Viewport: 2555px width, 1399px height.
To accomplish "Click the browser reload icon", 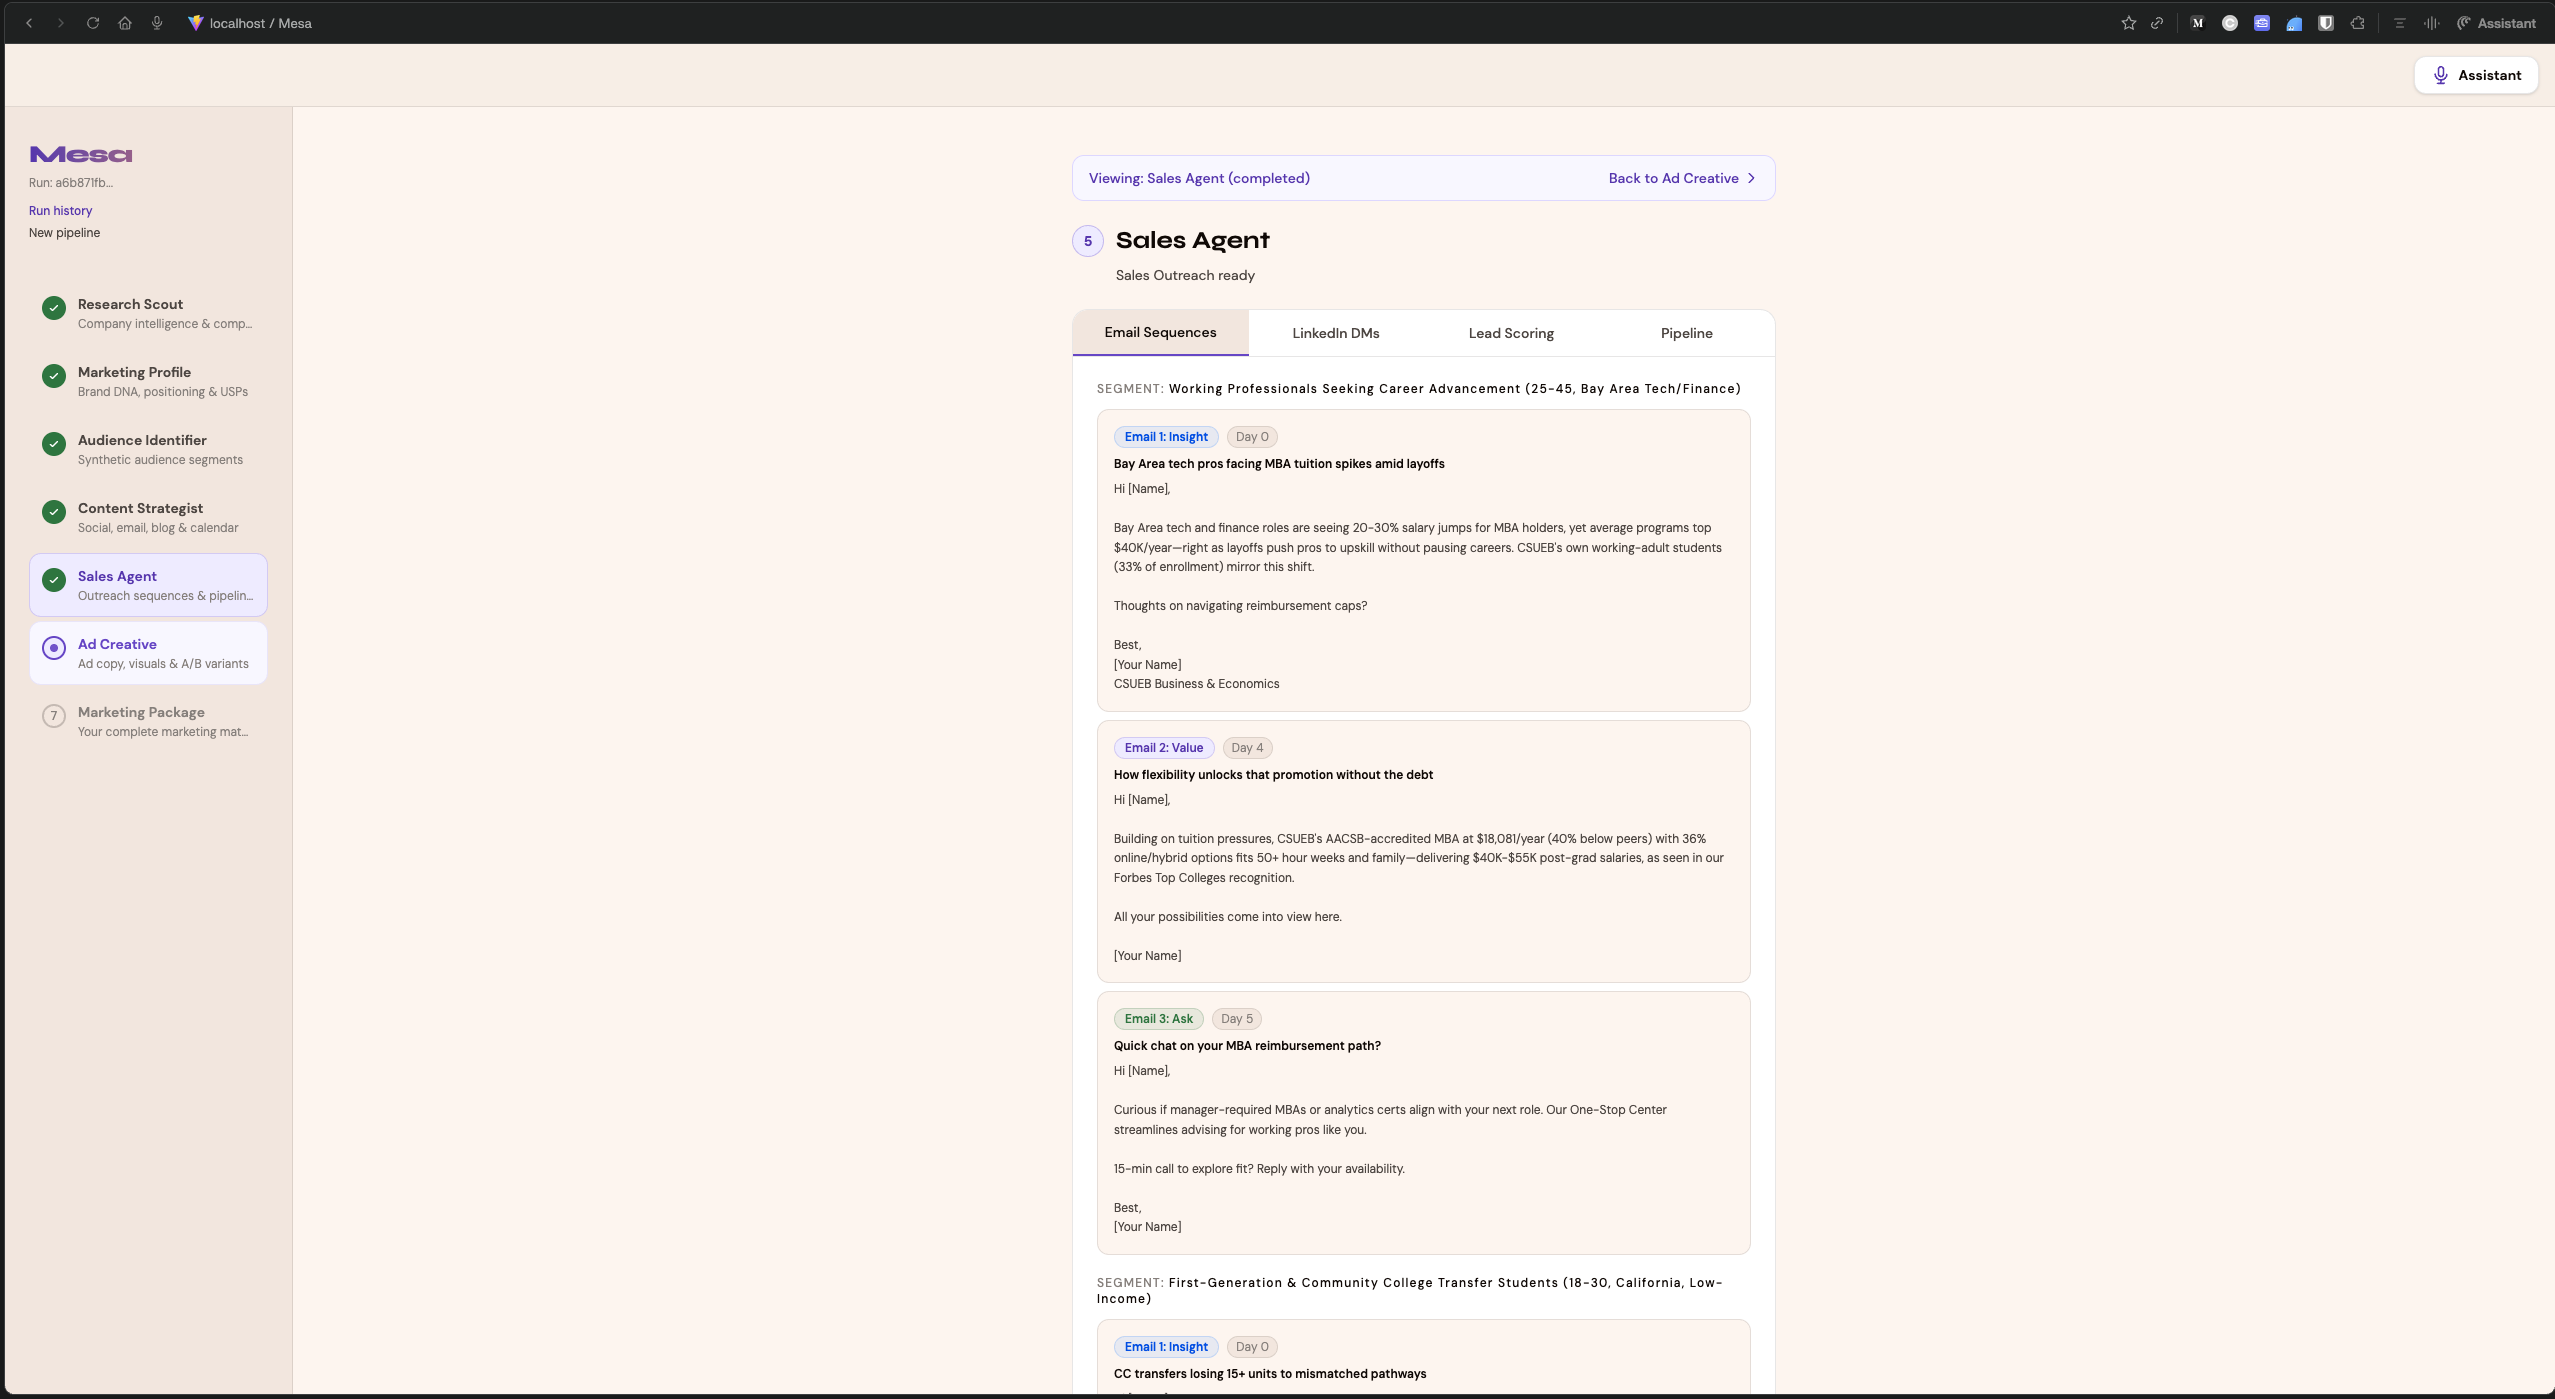I will pos(93,23).
